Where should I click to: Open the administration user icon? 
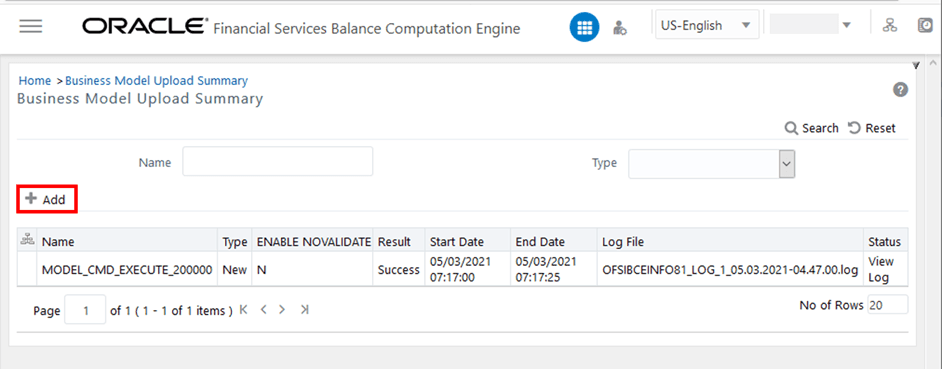[619, 27]
